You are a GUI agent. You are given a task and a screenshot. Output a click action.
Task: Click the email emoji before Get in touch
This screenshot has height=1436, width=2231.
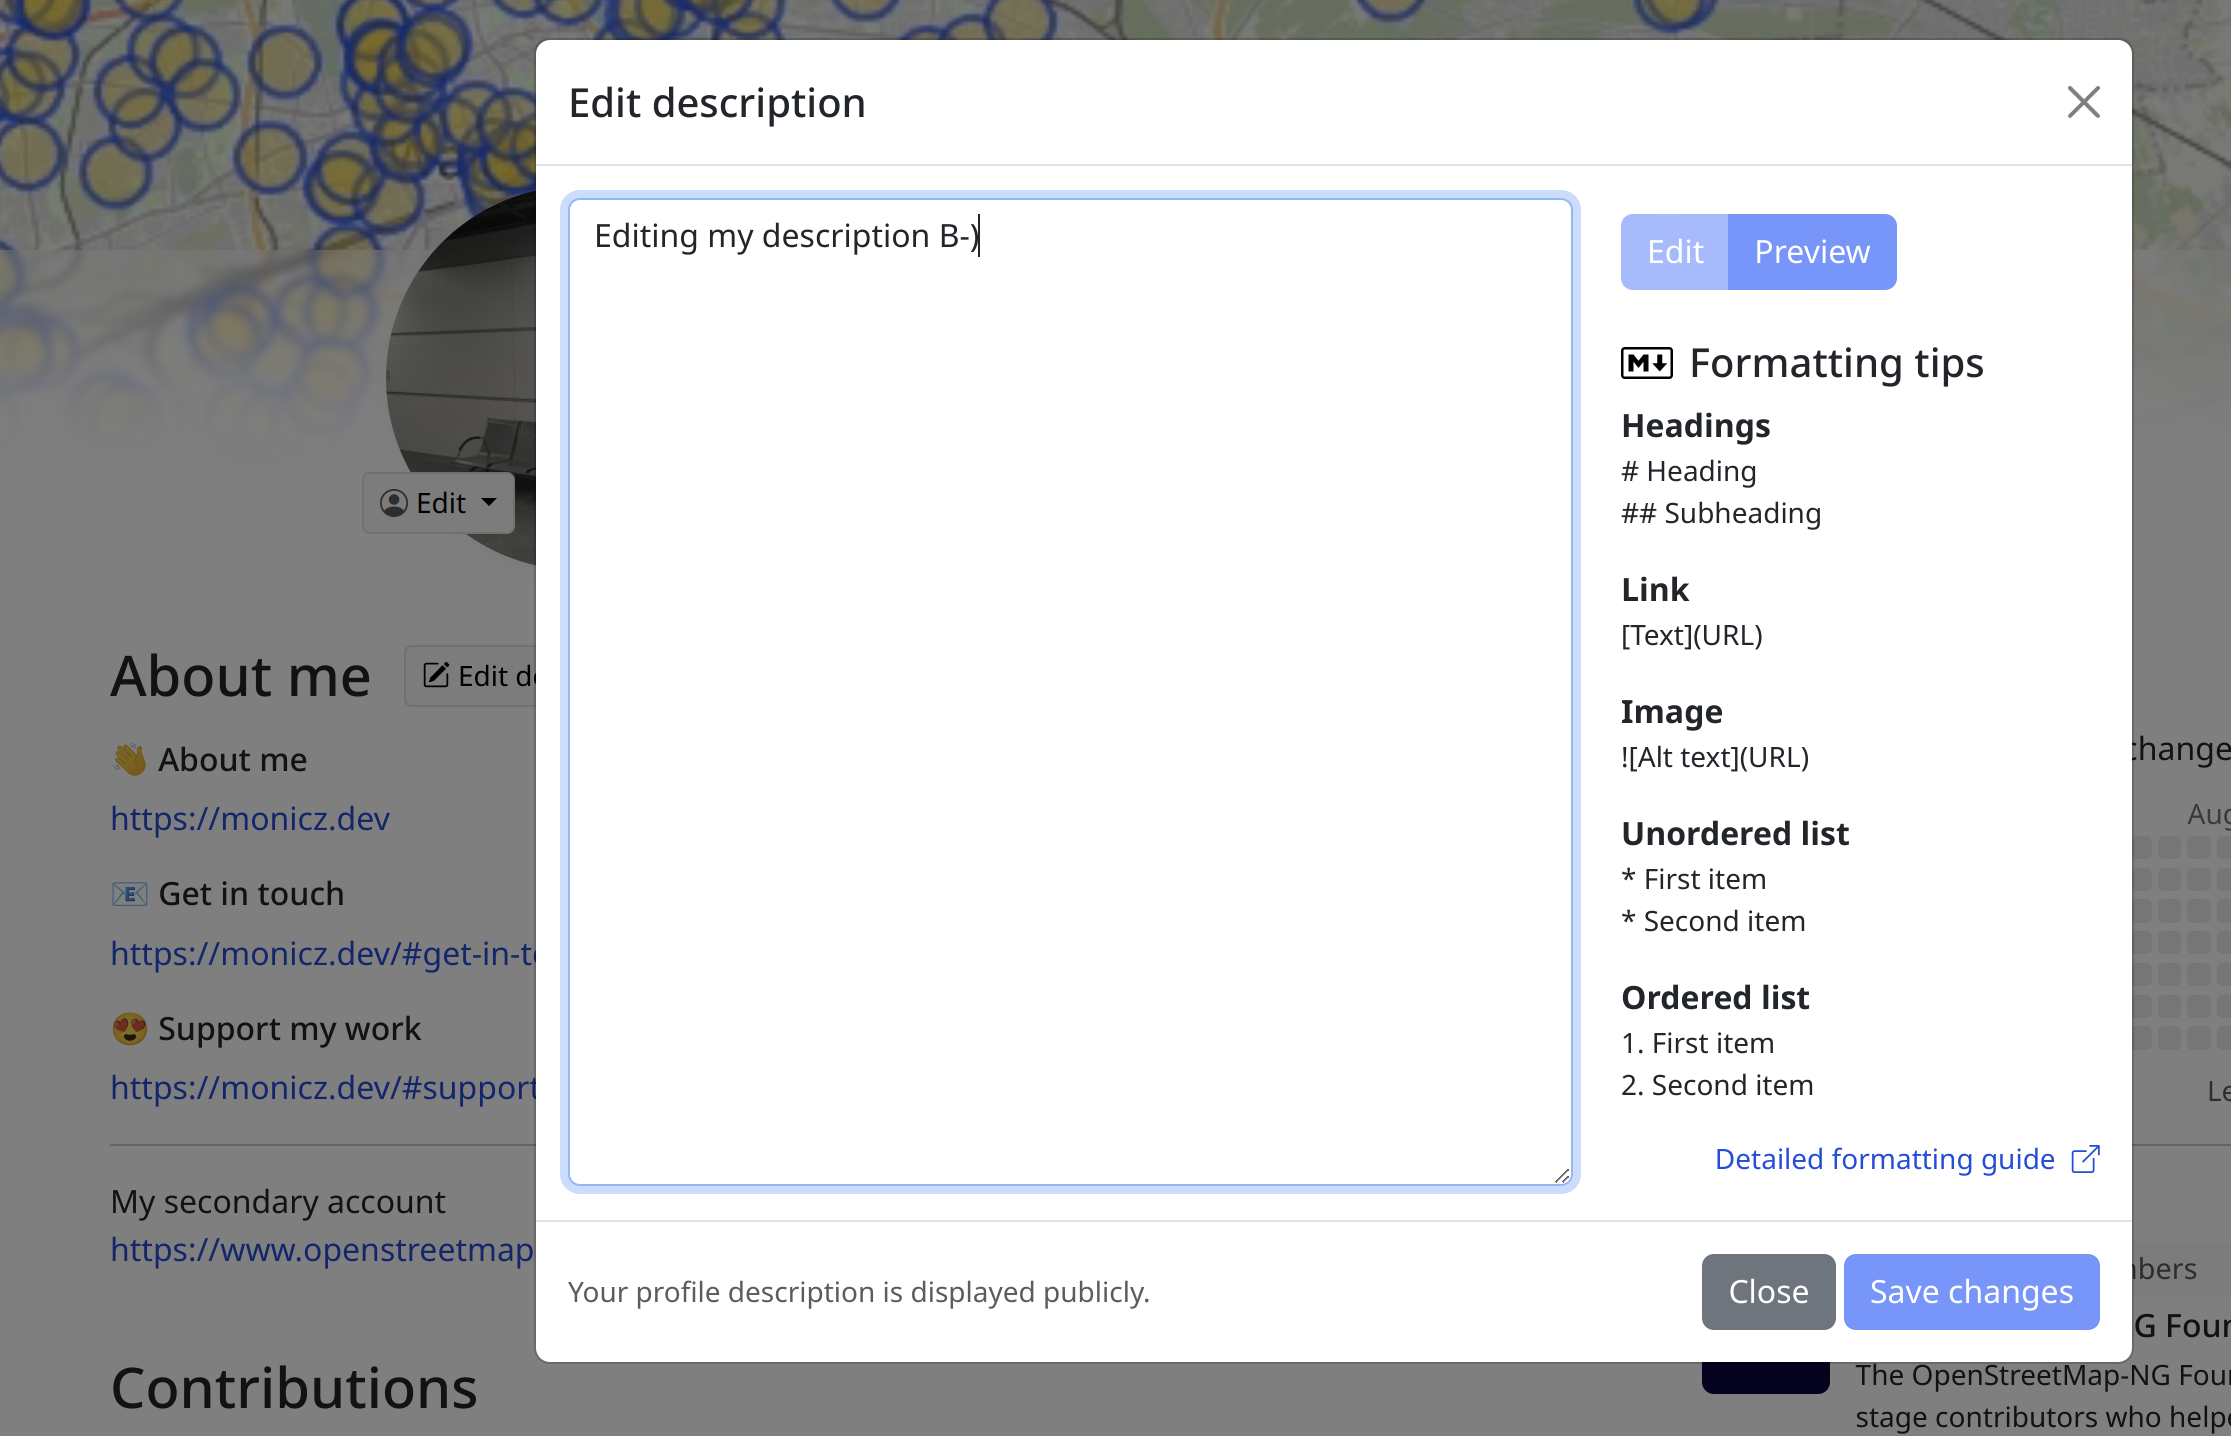130,893
